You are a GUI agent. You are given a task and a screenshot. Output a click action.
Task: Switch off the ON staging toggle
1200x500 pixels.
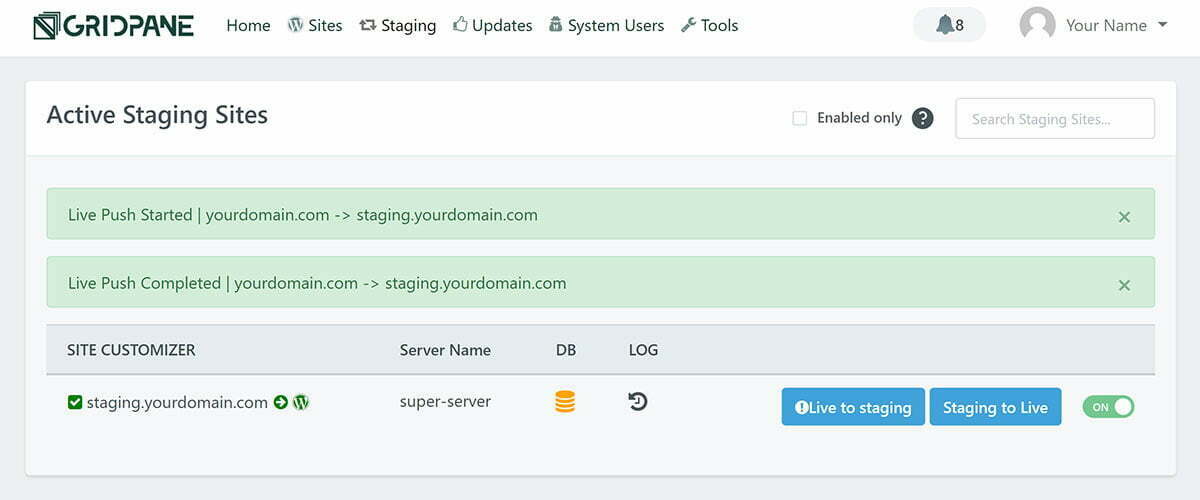click(1108, 407)
